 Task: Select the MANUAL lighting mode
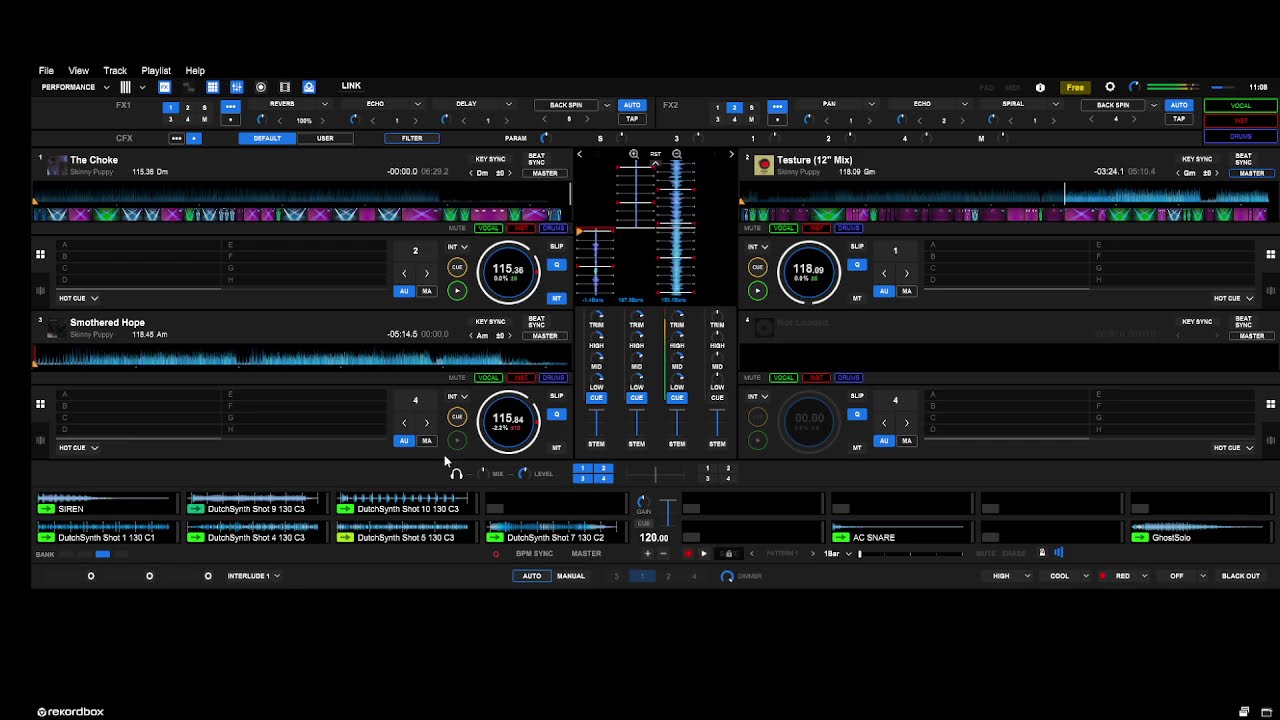click(571, 576)
